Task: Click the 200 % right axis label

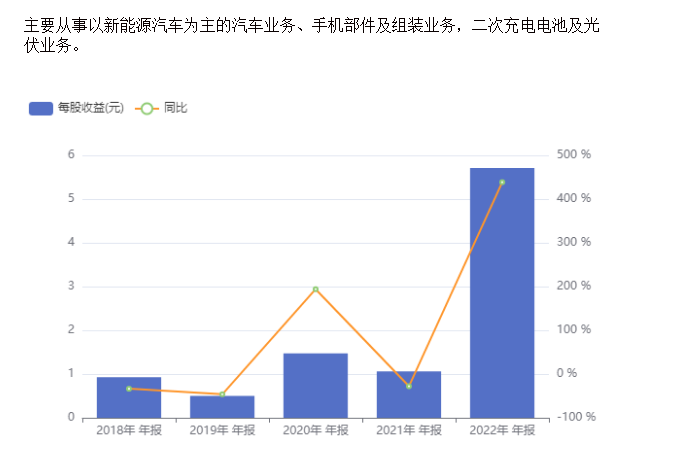Action: point(573,285)
